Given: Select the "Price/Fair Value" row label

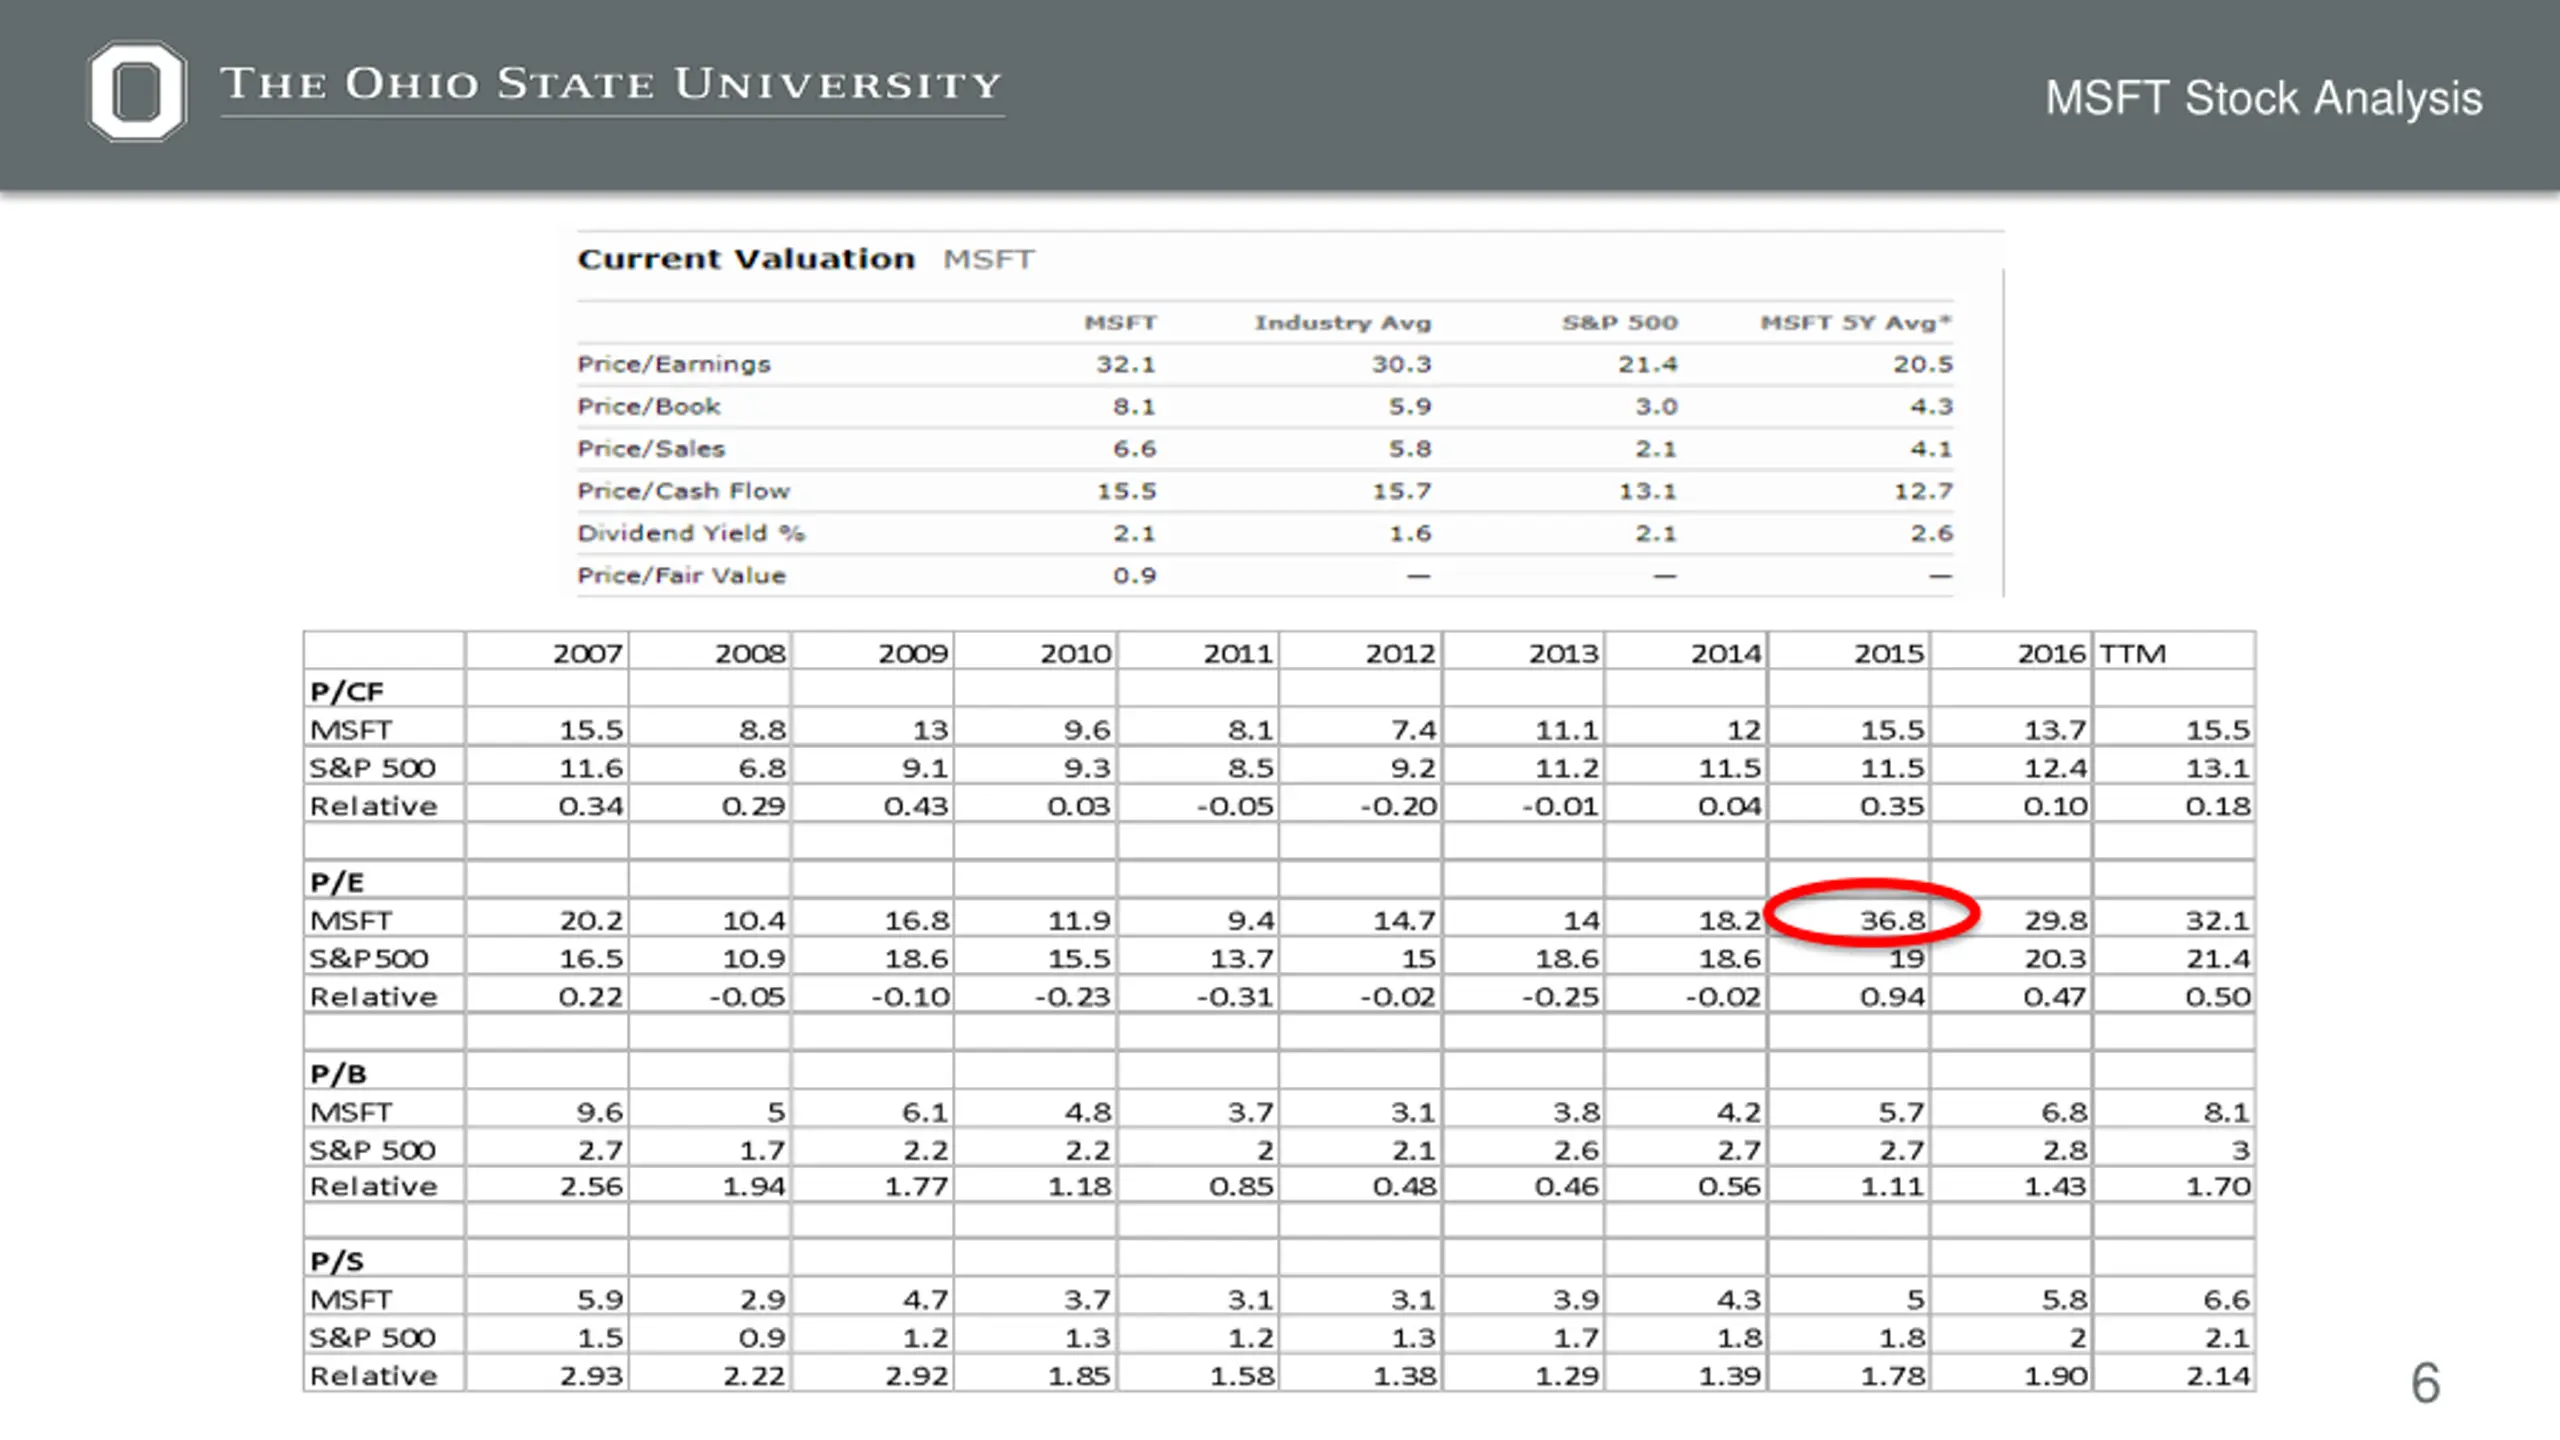Looking at the screenshot, I should 681,576.
